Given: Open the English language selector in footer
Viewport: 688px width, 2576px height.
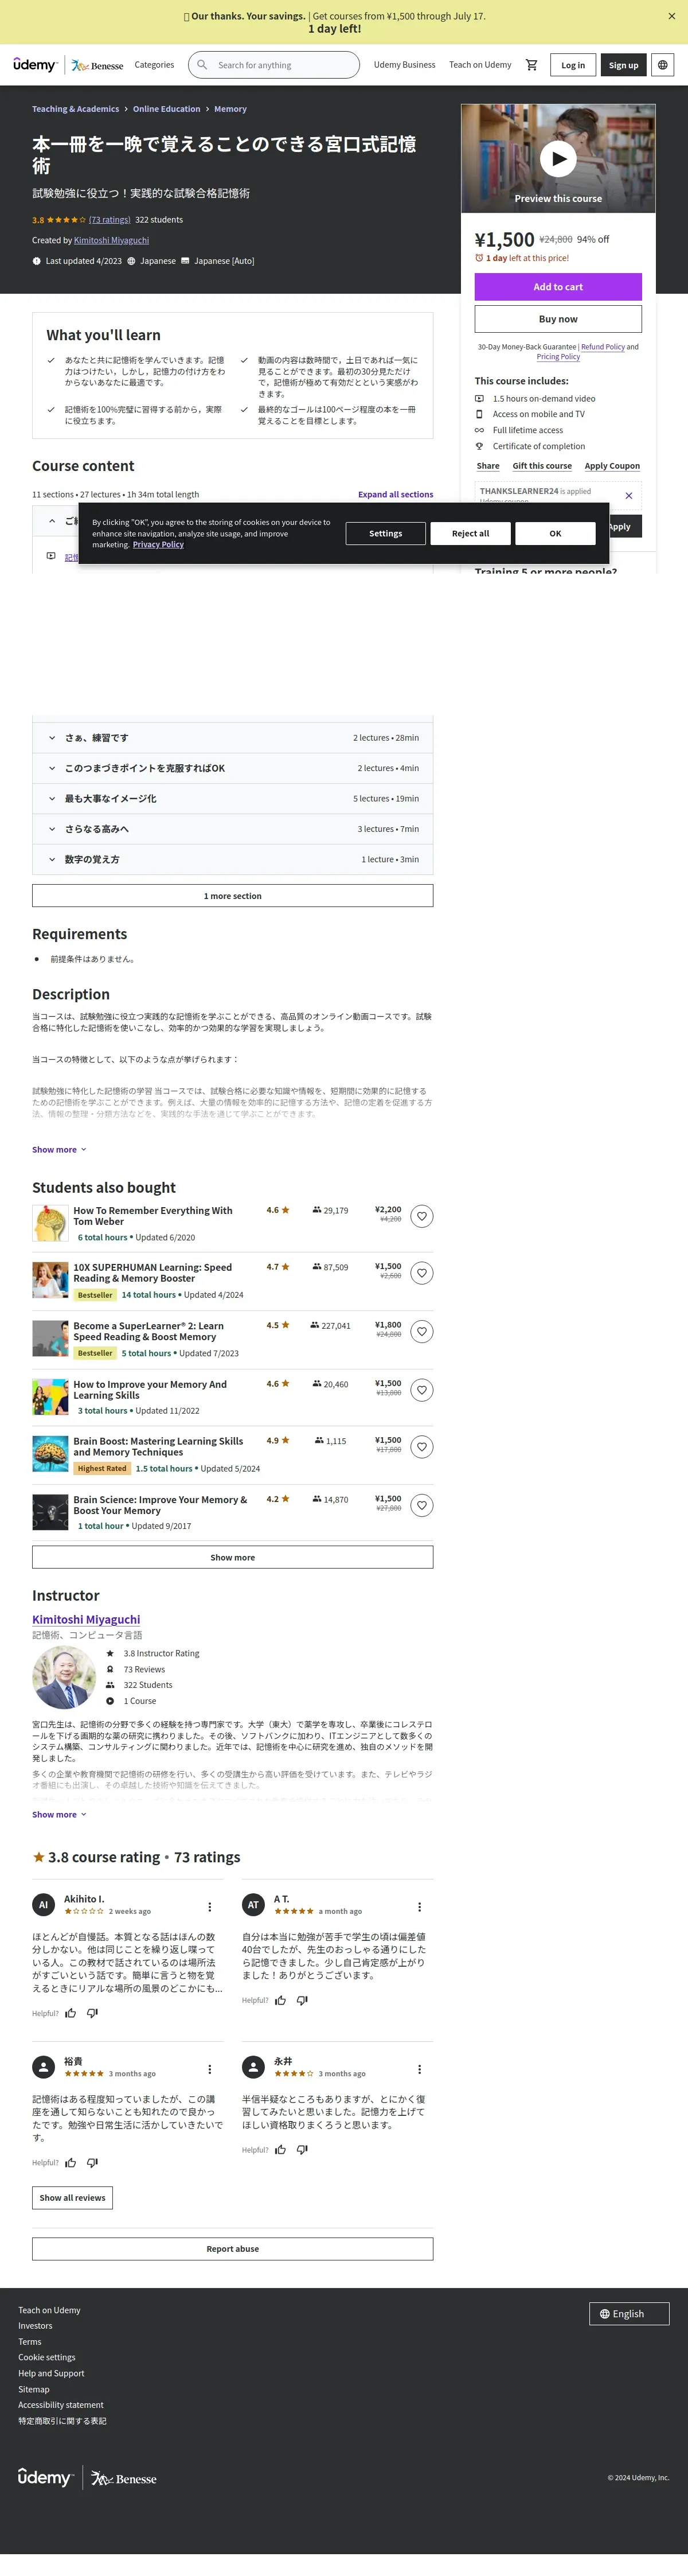Looking at the screenshot, I should pyautogui.click(x=629, y=2313).
